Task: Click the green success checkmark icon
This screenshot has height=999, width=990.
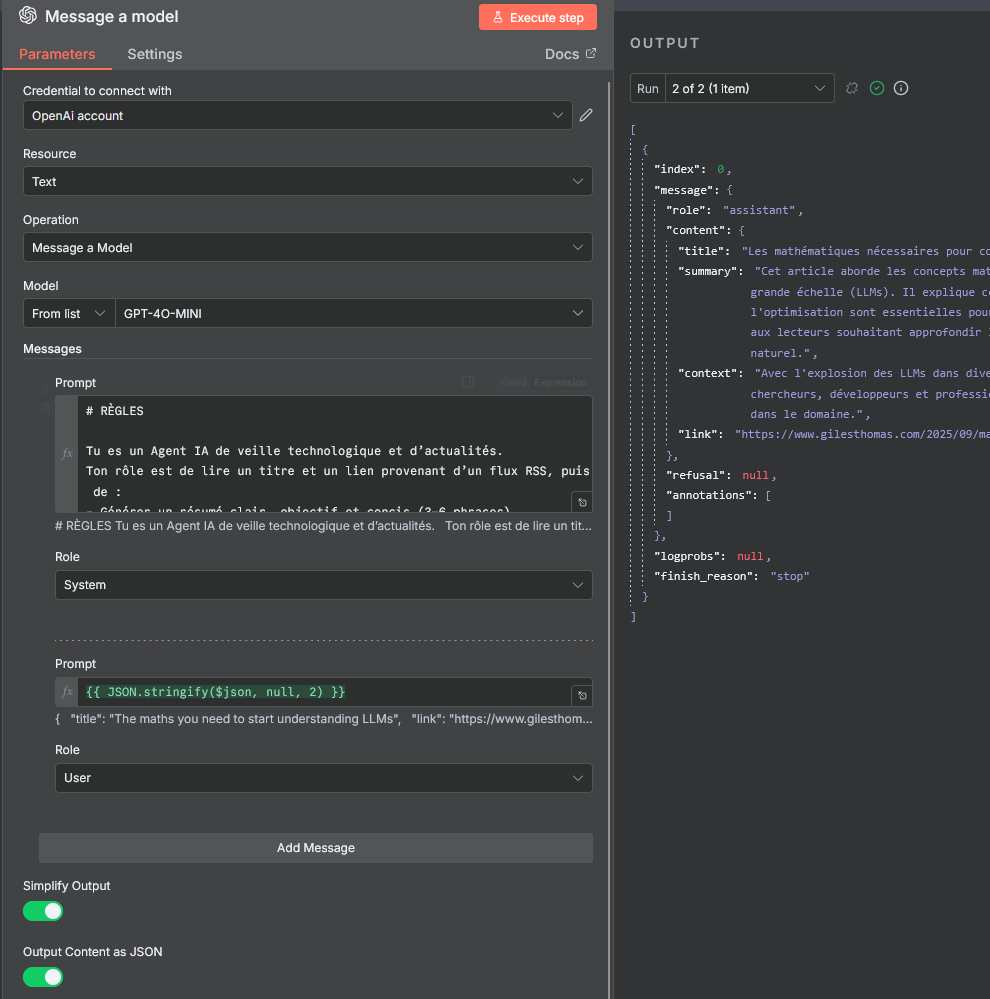Action: [x=877, y=88]
